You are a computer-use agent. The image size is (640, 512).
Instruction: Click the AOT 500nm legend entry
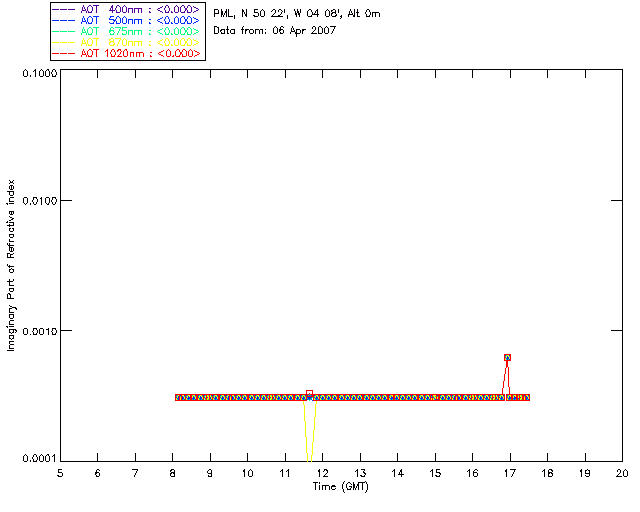tap(126, 20)
